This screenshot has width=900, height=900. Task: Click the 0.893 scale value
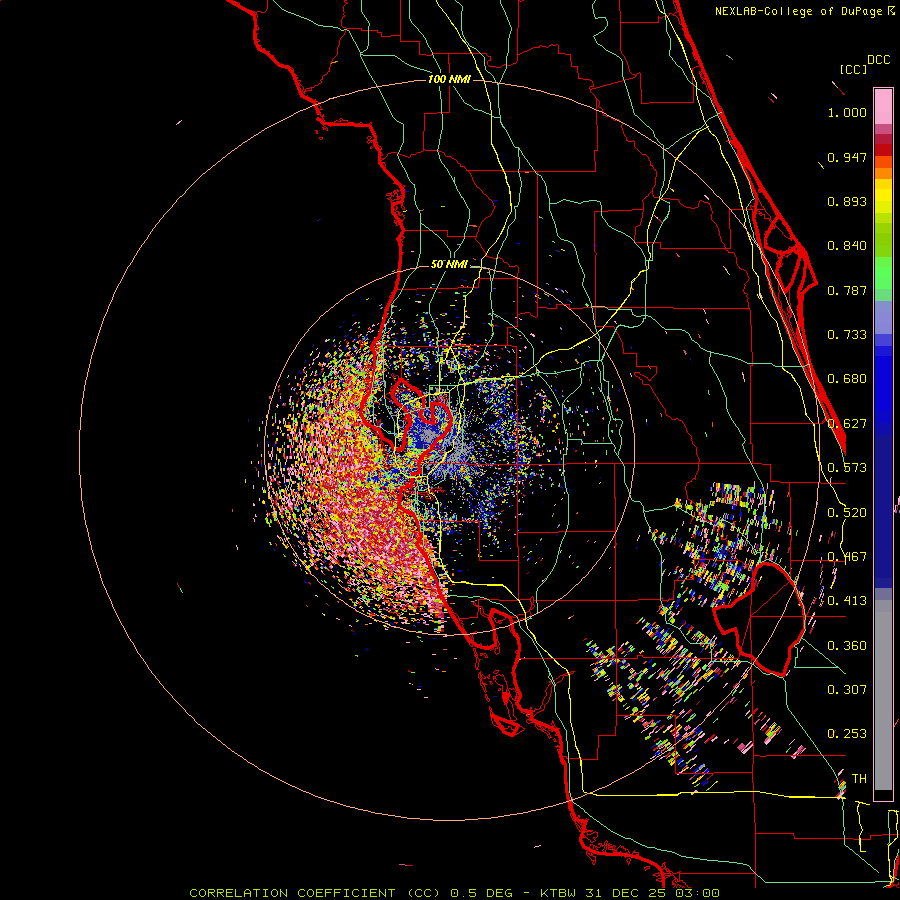(847, 201)
